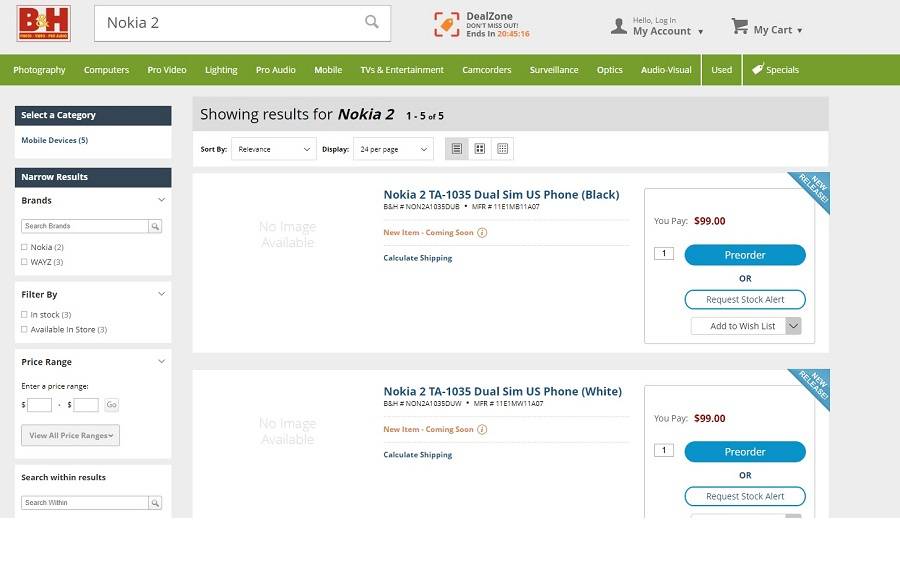Image resolution: width=900 pixels, height=566 pixels.
Task: Expand View All Price Ranges dropdown
Action: [x=70, y=435]
